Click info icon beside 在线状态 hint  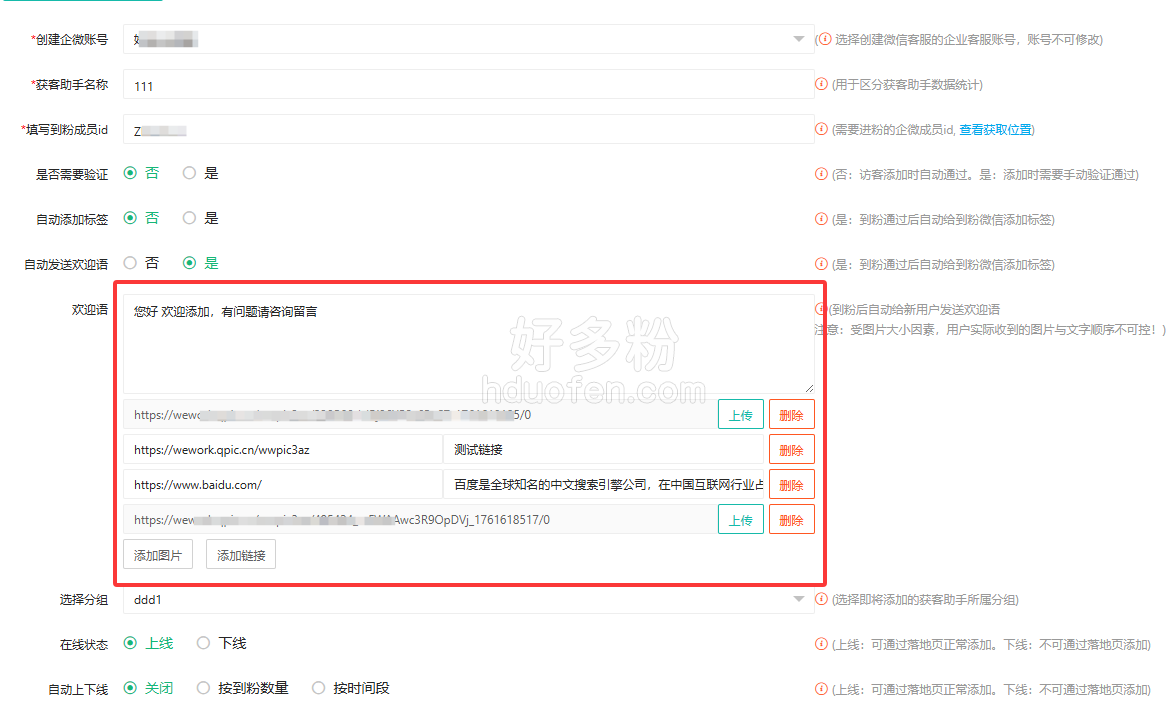point(822,645)
